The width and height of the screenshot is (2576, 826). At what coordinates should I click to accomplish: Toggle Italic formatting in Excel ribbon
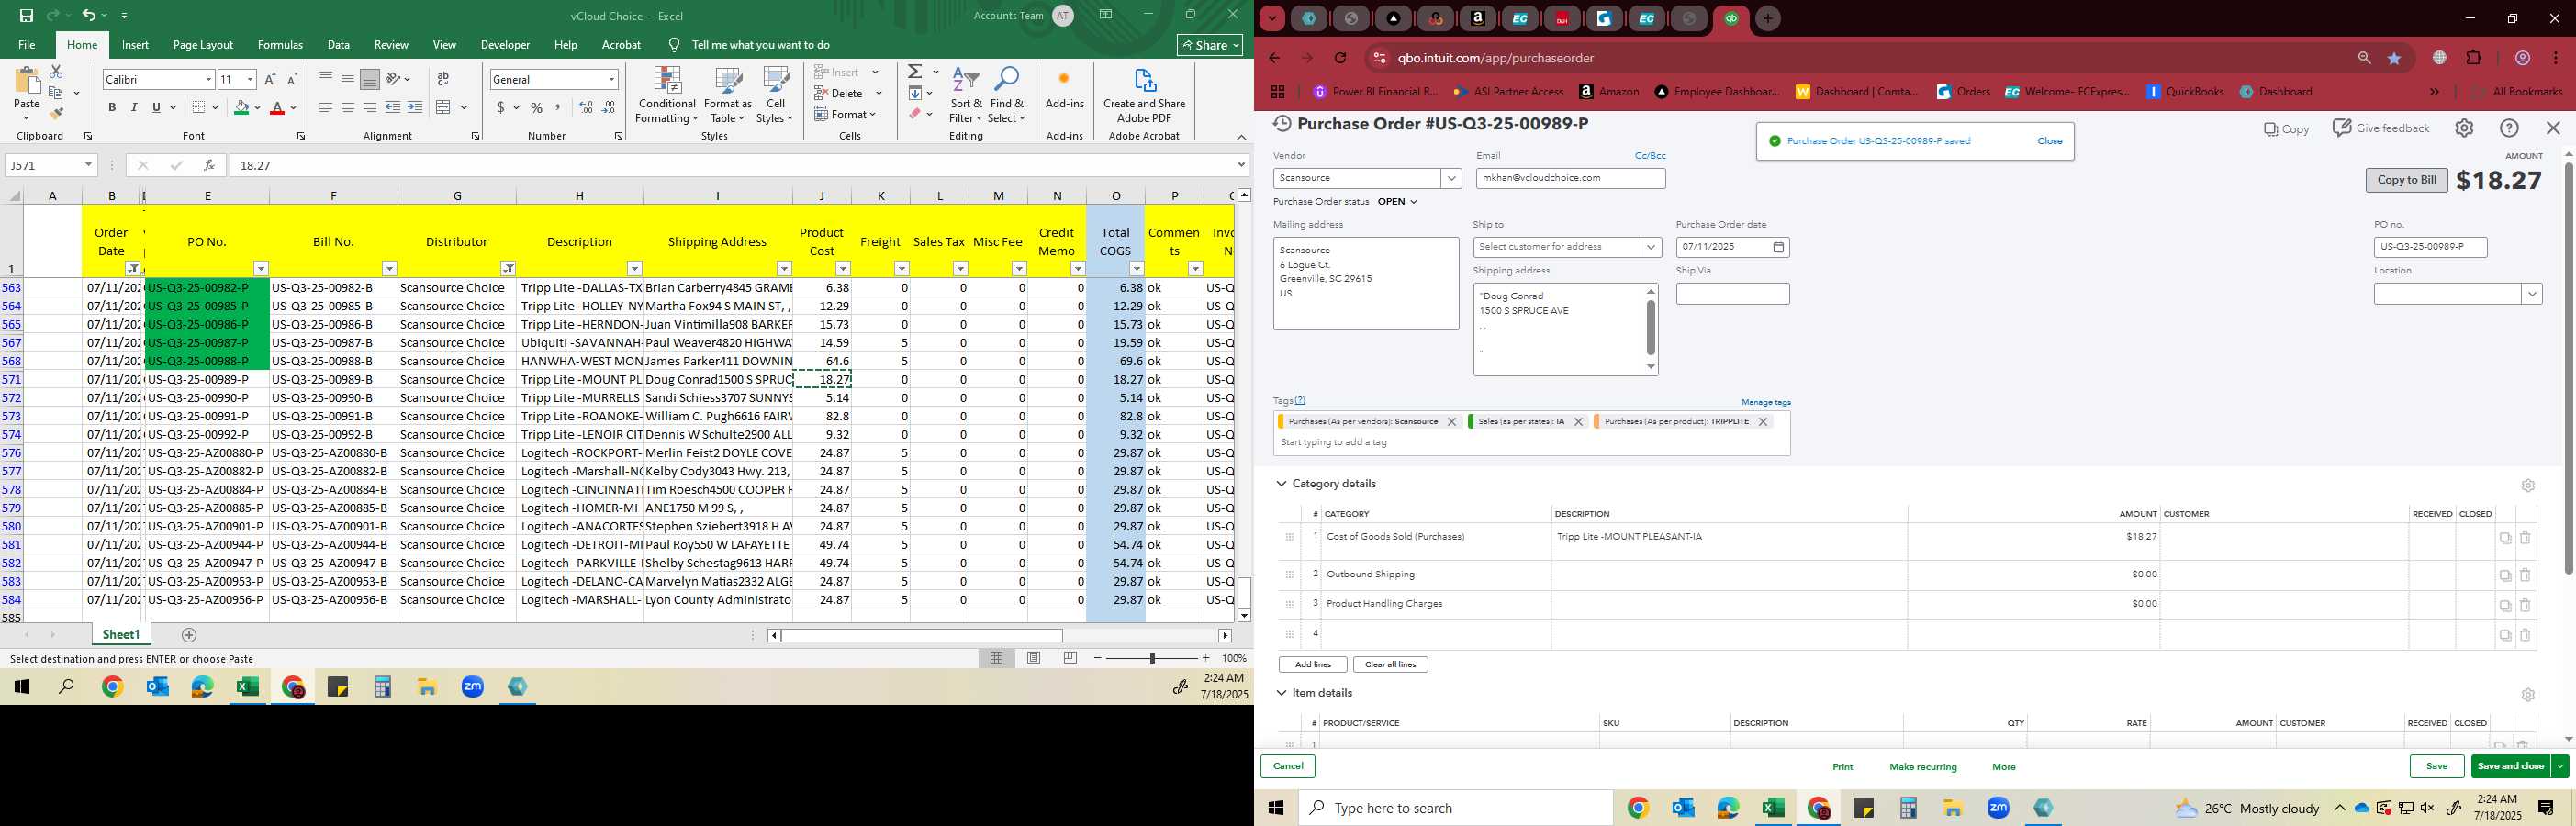click(x=134, y=108)
